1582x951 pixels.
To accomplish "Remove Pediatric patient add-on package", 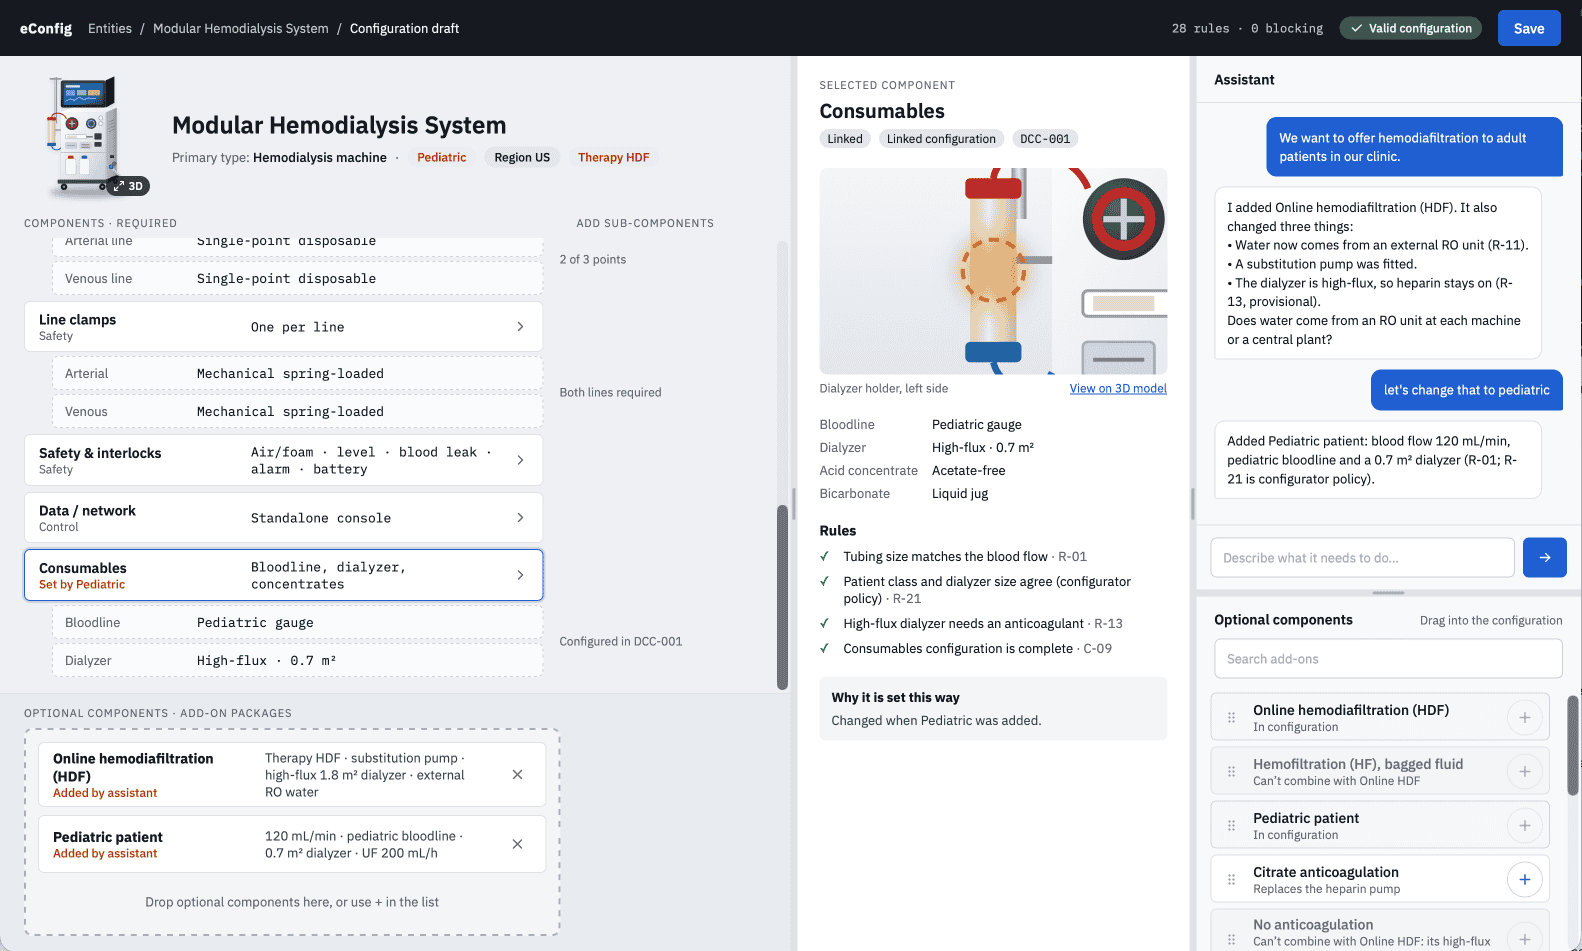I will [517, 844].
